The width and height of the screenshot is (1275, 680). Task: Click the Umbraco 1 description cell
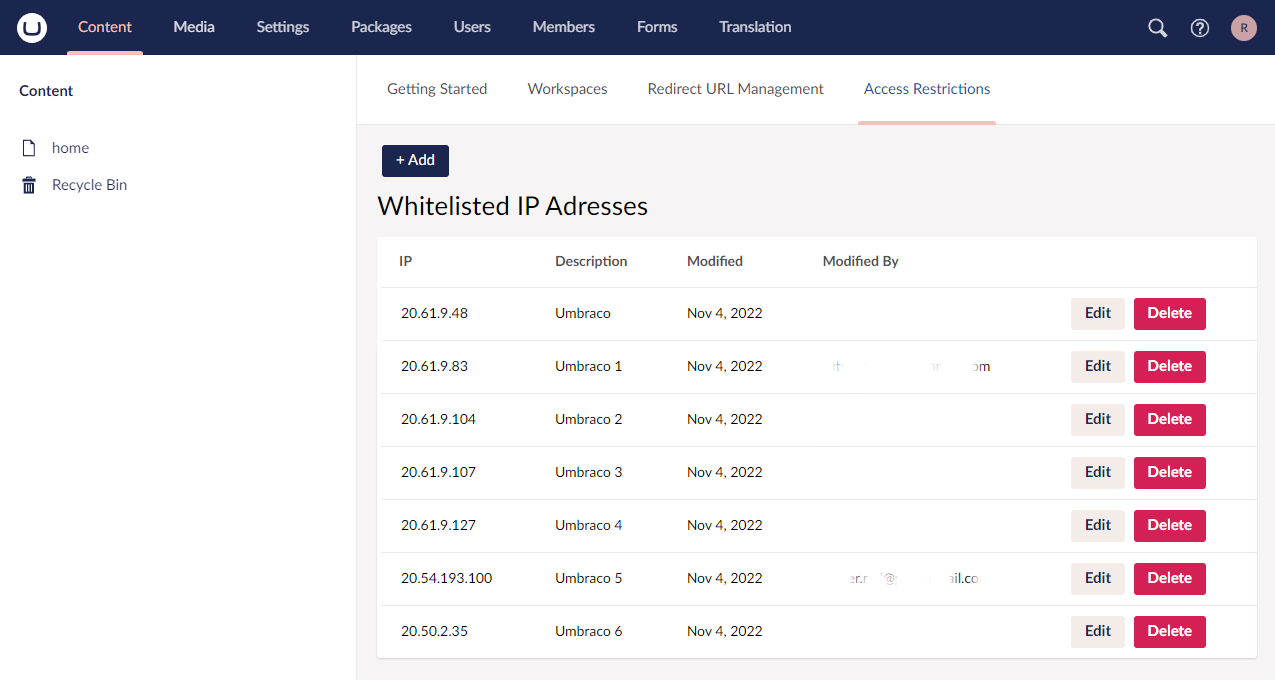pos(589,366)
